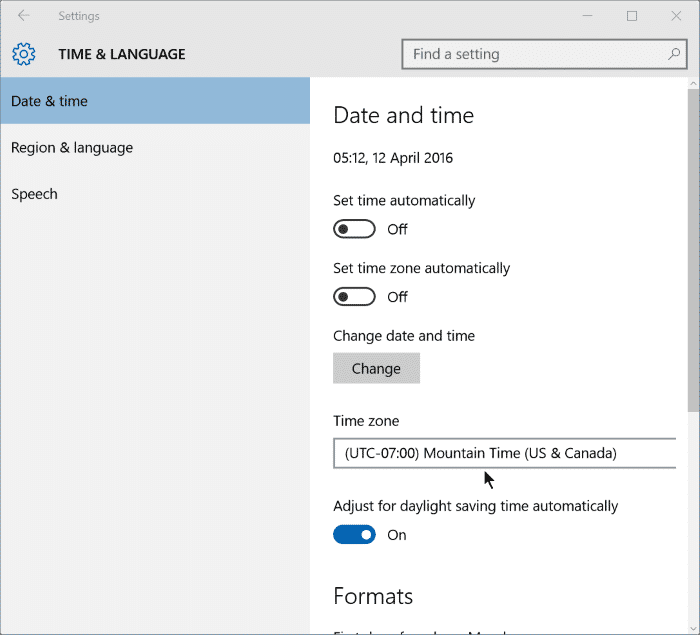This screenshot has height=635, width=700.
Task: Open the Time zone dropdown
Action: click(x=504, y=453)
